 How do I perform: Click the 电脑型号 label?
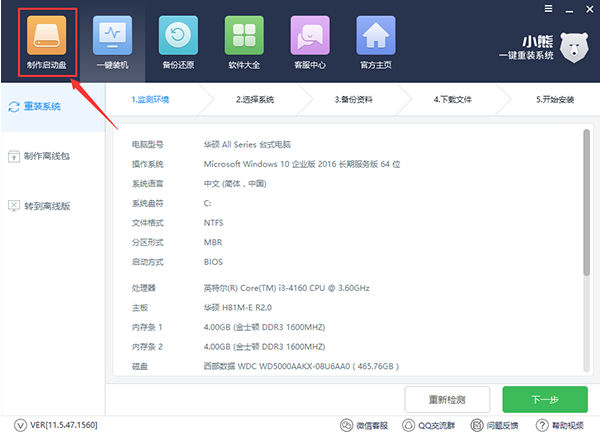pos(148,145)
